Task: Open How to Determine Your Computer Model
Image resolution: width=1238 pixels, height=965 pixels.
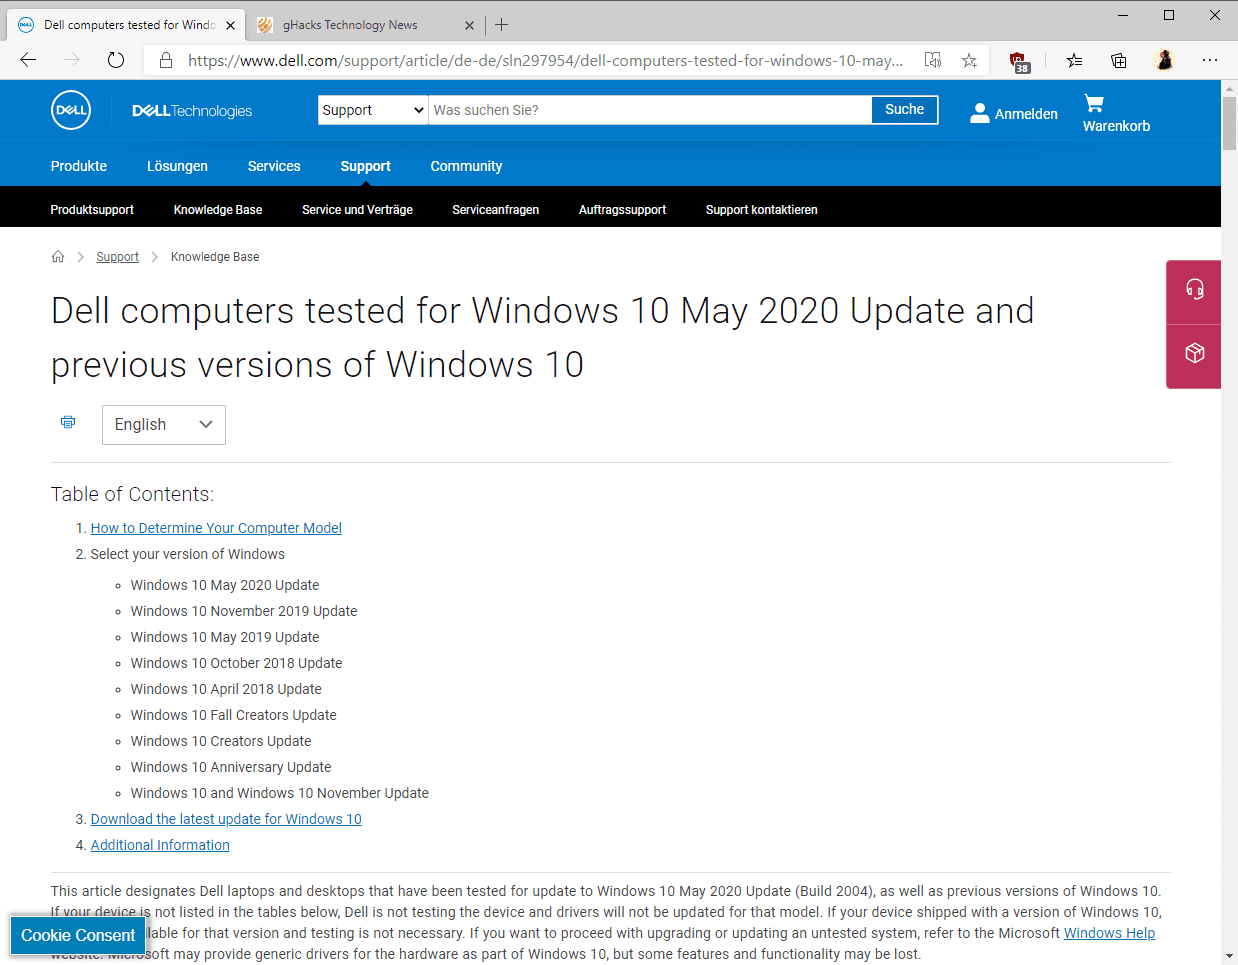Action: (216, 528)
